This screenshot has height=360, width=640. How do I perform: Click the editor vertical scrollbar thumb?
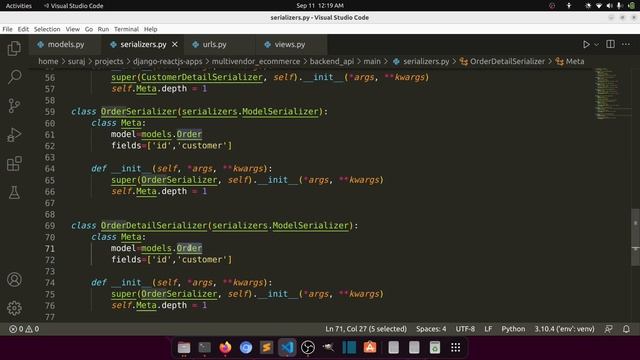click(x=636, y=237)
